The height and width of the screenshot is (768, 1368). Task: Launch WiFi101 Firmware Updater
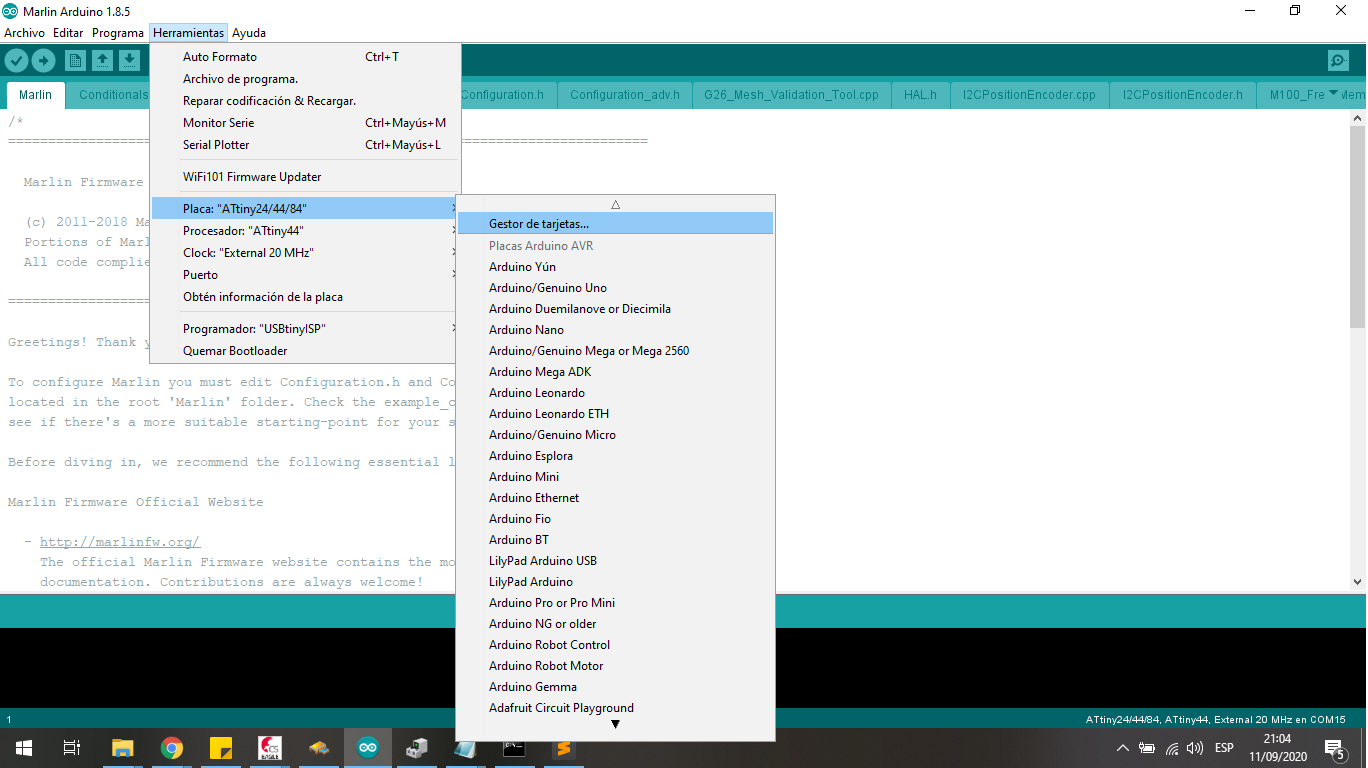[305, 177]
